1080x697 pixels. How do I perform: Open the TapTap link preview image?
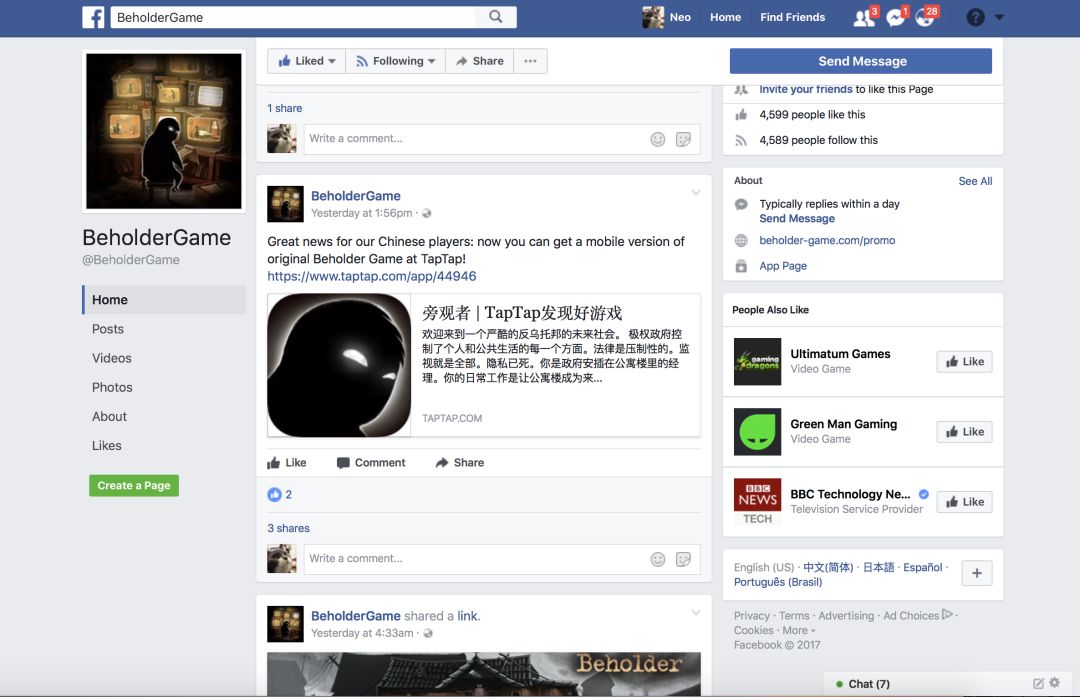click(339, 365)
